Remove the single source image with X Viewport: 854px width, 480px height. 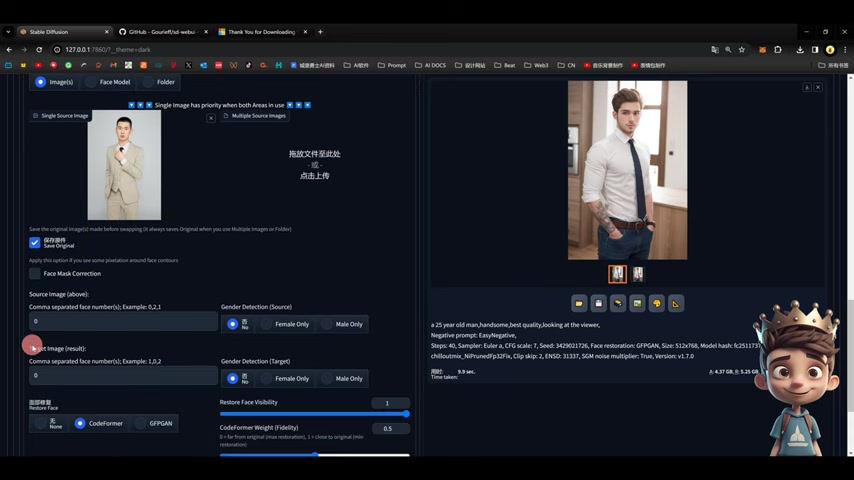[211, 118]
